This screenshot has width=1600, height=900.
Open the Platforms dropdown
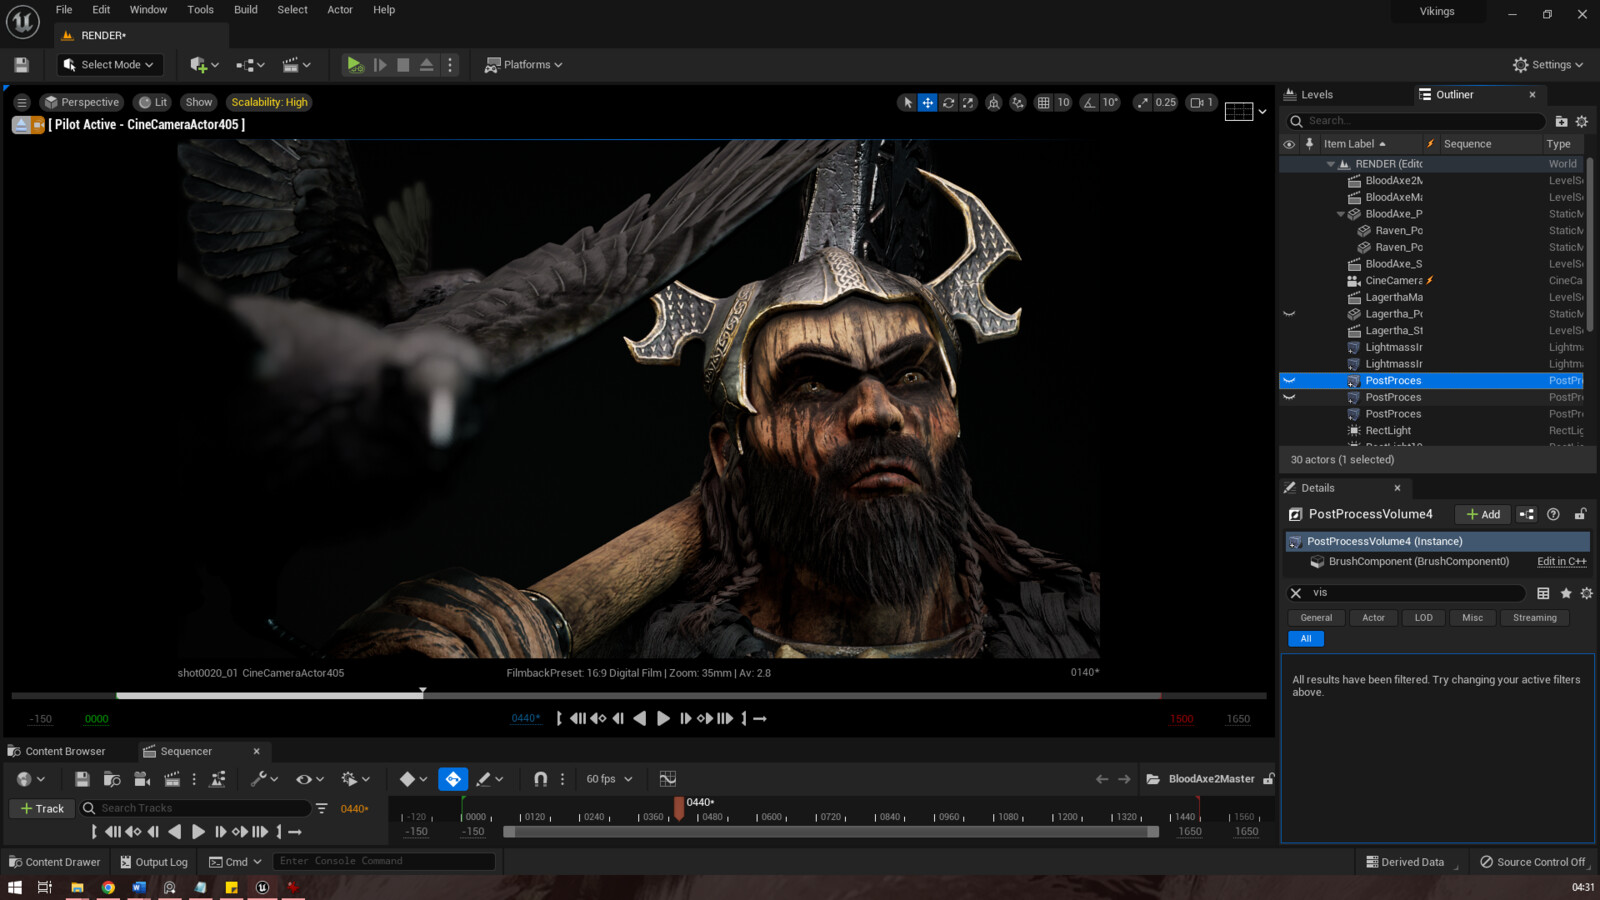click(x=523, y=65)
